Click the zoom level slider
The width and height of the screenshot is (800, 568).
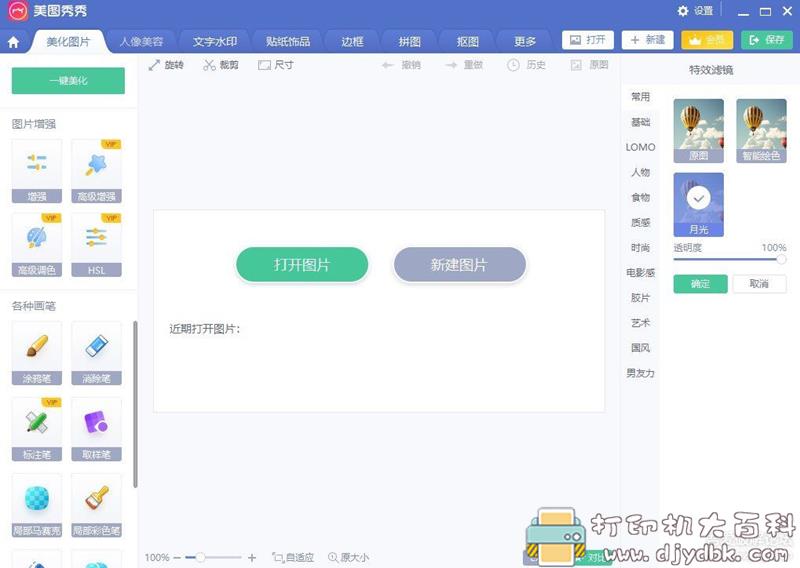213,558
